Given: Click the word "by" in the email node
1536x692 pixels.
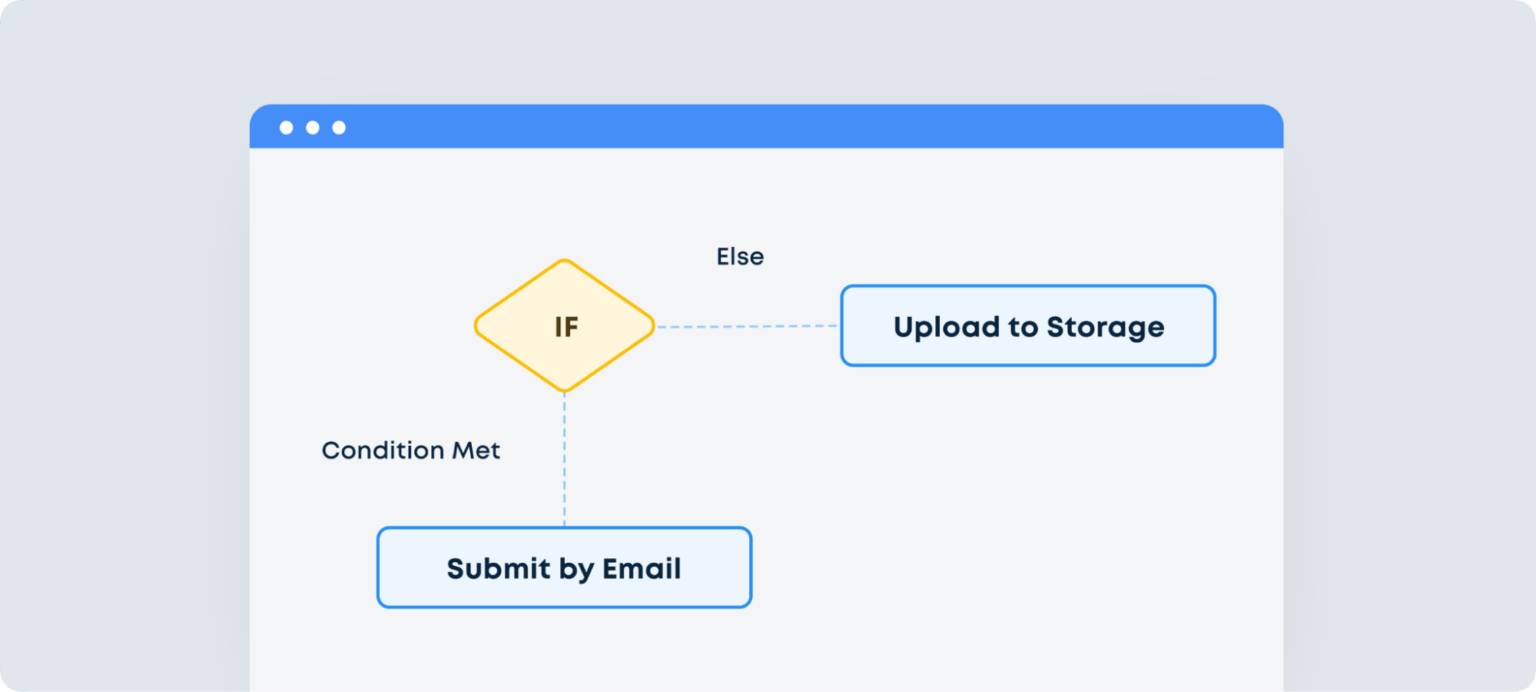Looking at the screenshot, I should 571,569.
